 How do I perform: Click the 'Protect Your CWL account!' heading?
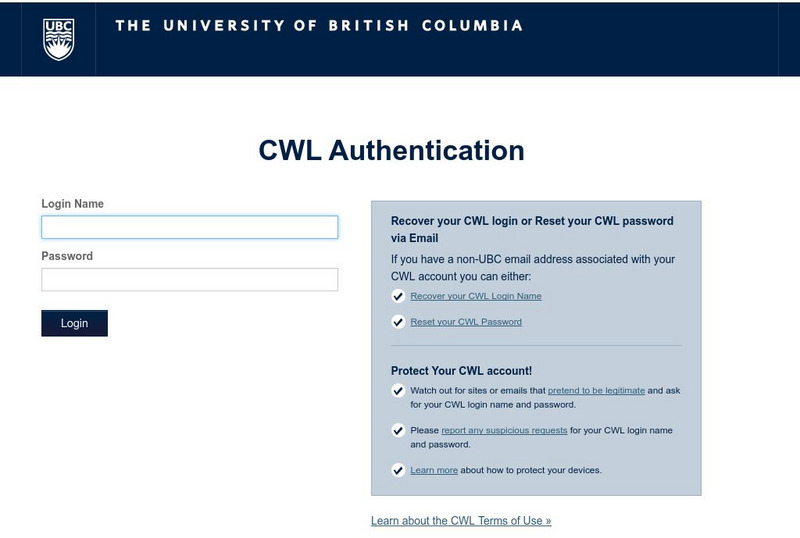461,370
